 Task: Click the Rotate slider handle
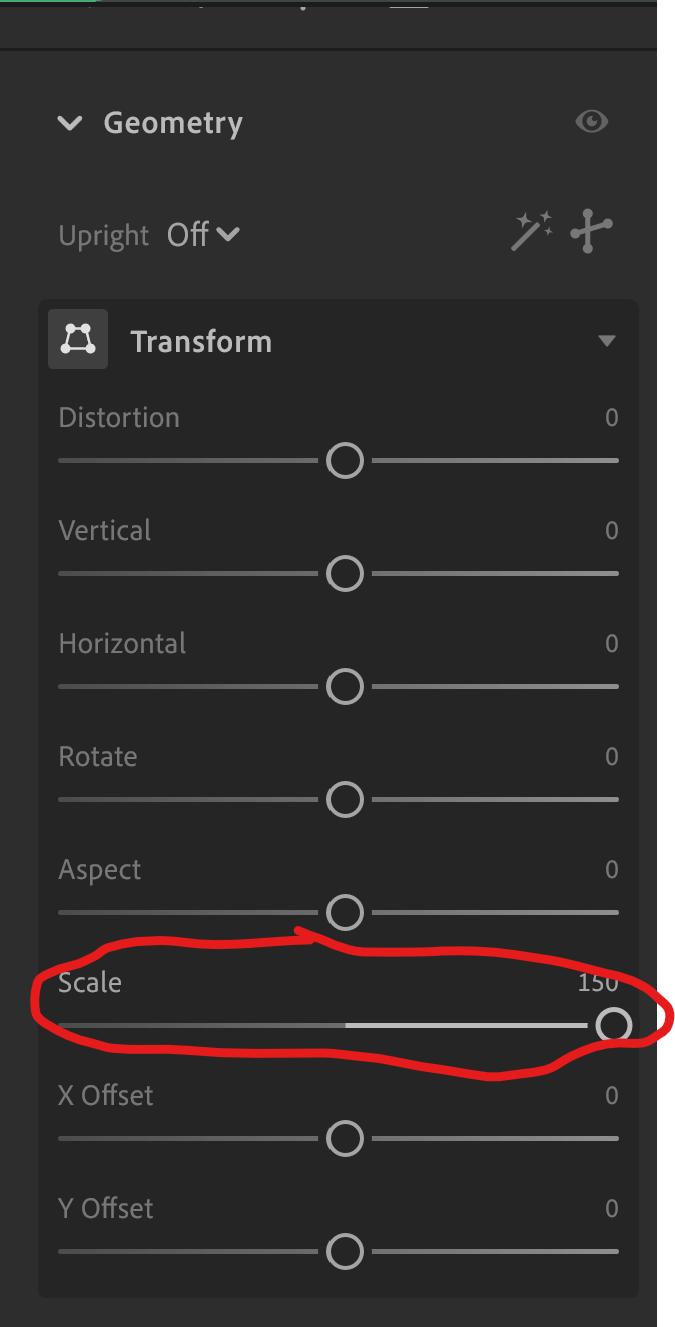[345, 799]
